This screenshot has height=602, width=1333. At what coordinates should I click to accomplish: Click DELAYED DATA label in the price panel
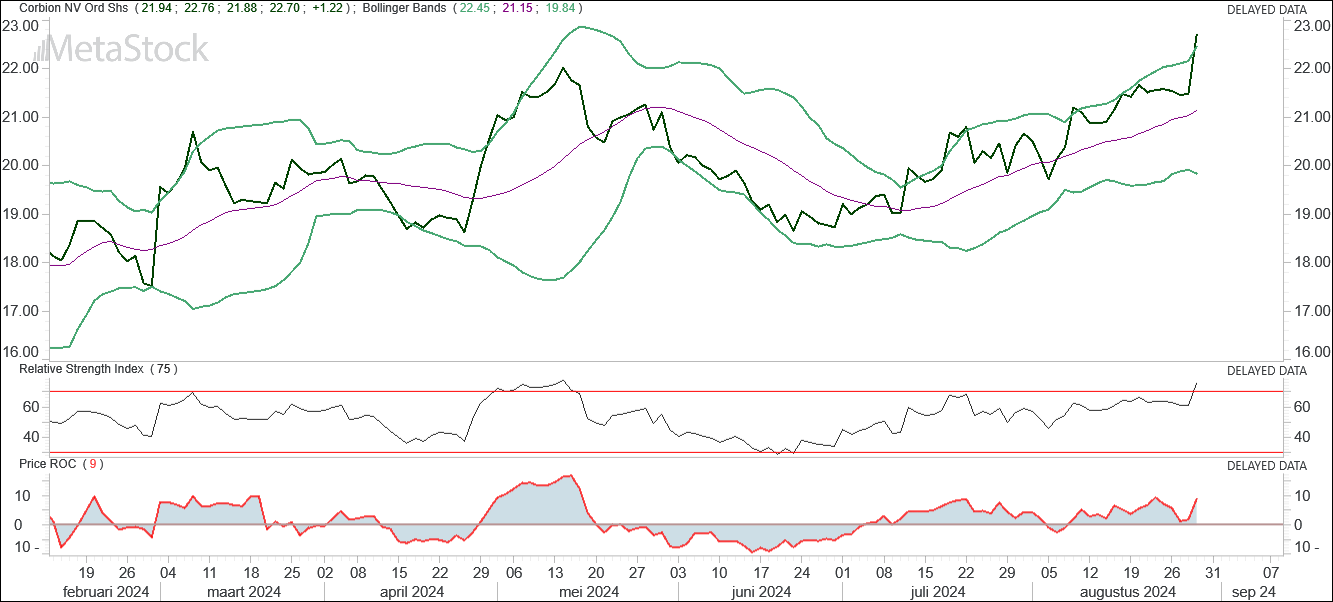pyautogui.click(x=1266, y=10)
